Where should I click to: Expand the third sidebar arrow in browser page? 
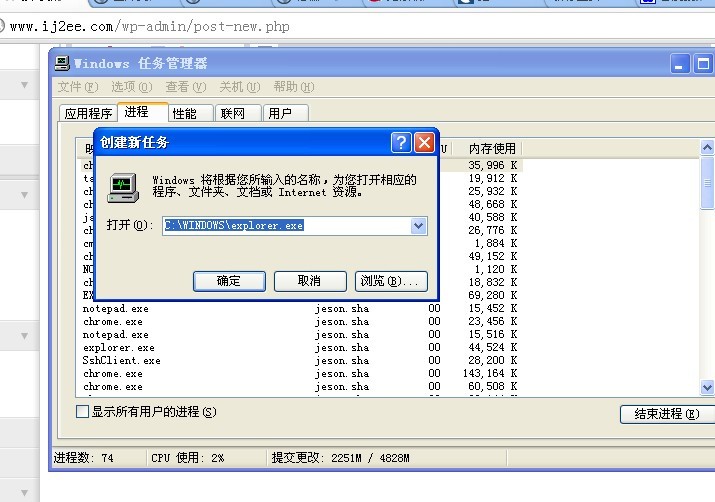(25, 336)
